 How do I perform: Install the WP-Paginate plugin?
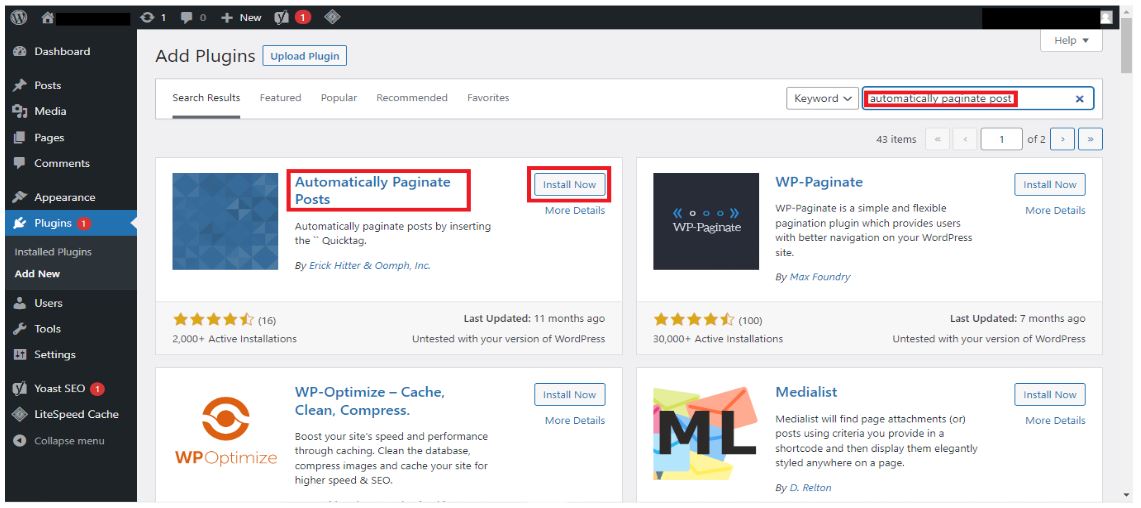click(1050, 185)
